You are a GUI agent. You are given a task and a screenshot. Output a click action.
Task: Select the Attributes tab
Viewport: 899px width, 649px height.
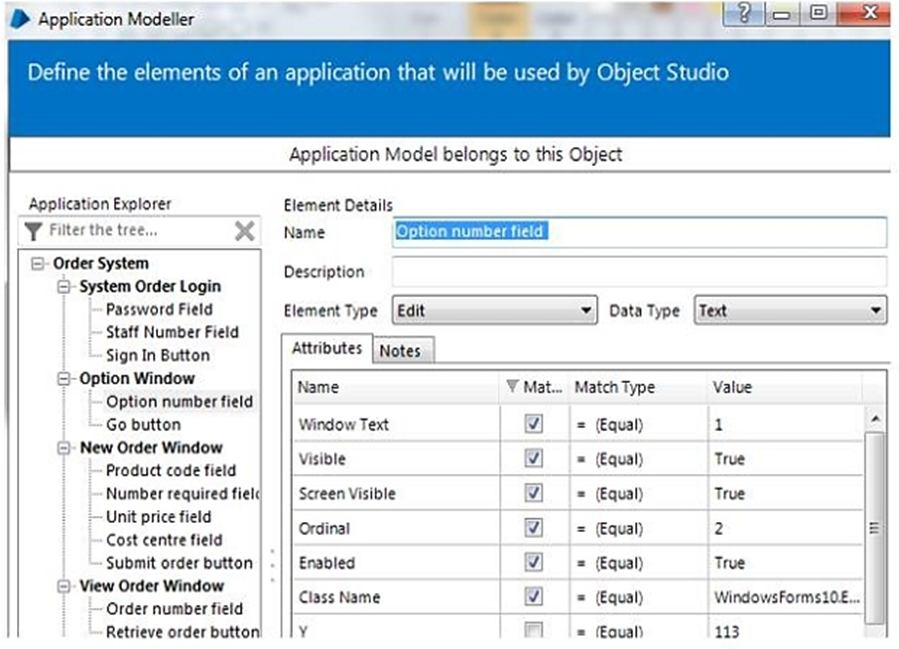coord(326,349)
